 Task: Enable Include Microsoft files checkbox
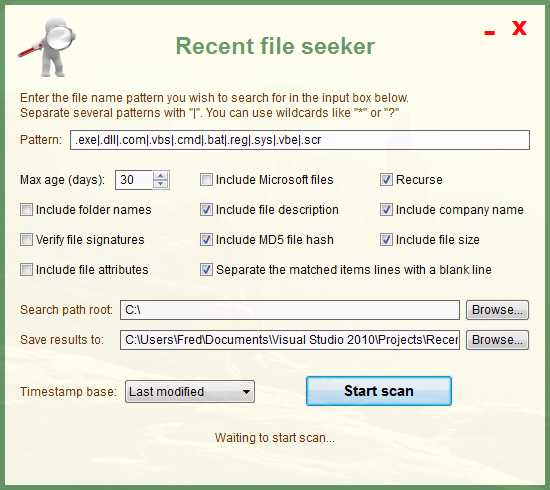[206, 180]
